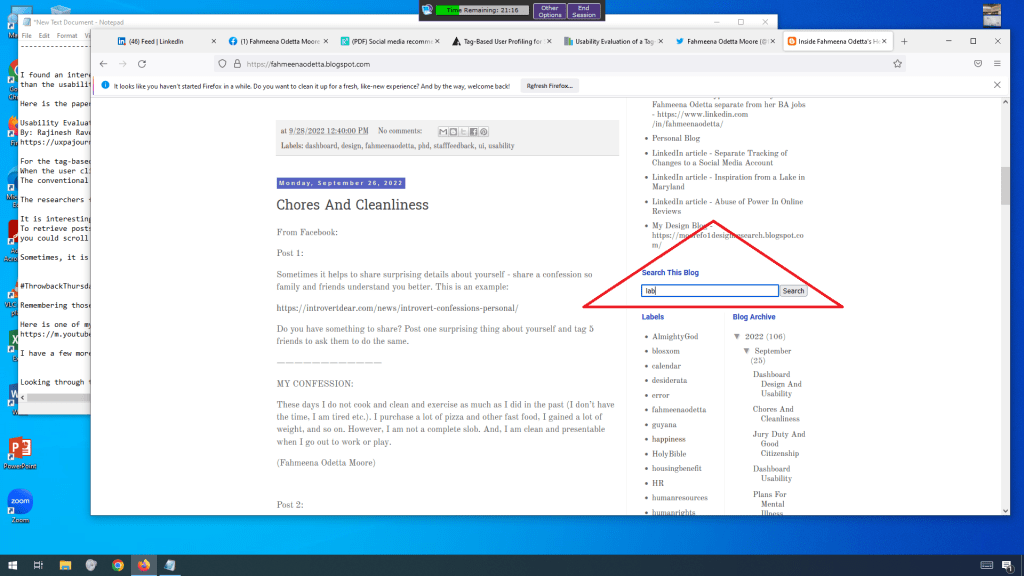Open a new tab with the plus button
1024x576 pixels.
tap(904, 41)
